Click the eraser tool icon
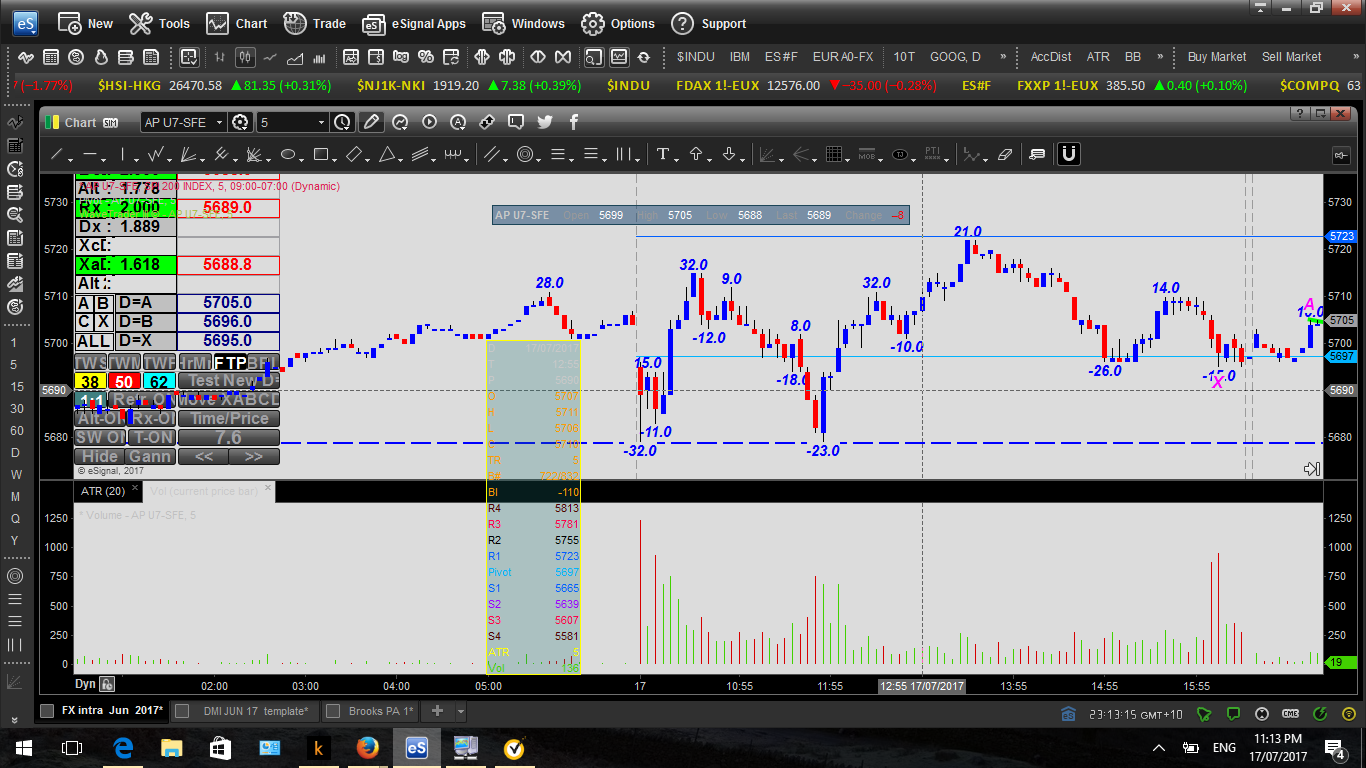1366x768 pixels. pos(1005,155)
